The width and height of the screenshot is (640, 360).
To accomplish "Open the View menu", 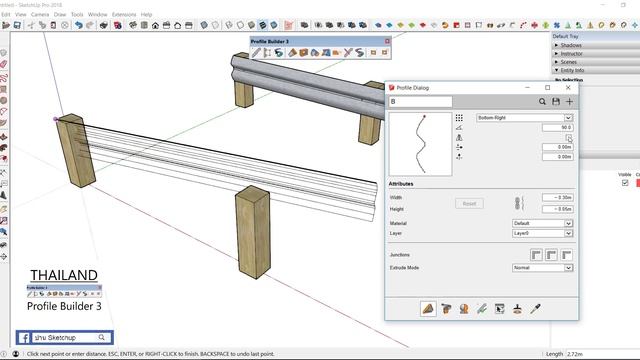I will [x=20, y=15].
